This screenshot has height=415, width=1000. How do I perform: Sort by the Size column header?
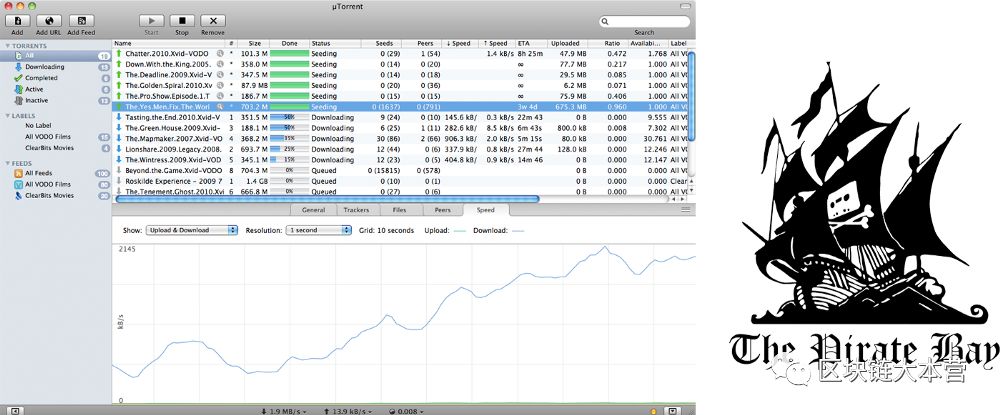point(254,43)
